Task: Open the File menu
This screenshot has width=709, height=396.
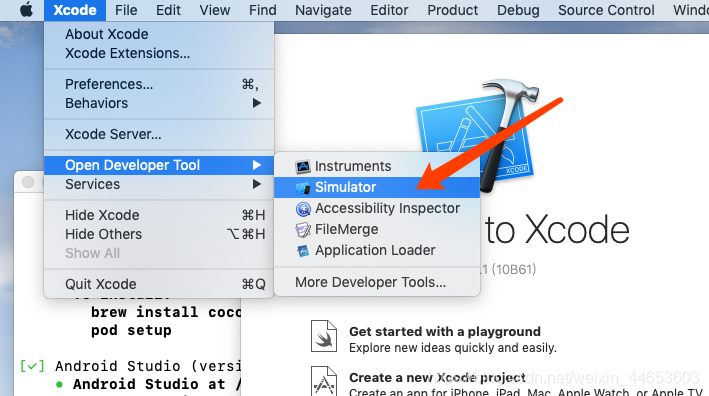Action: click(x=126, y=10)
